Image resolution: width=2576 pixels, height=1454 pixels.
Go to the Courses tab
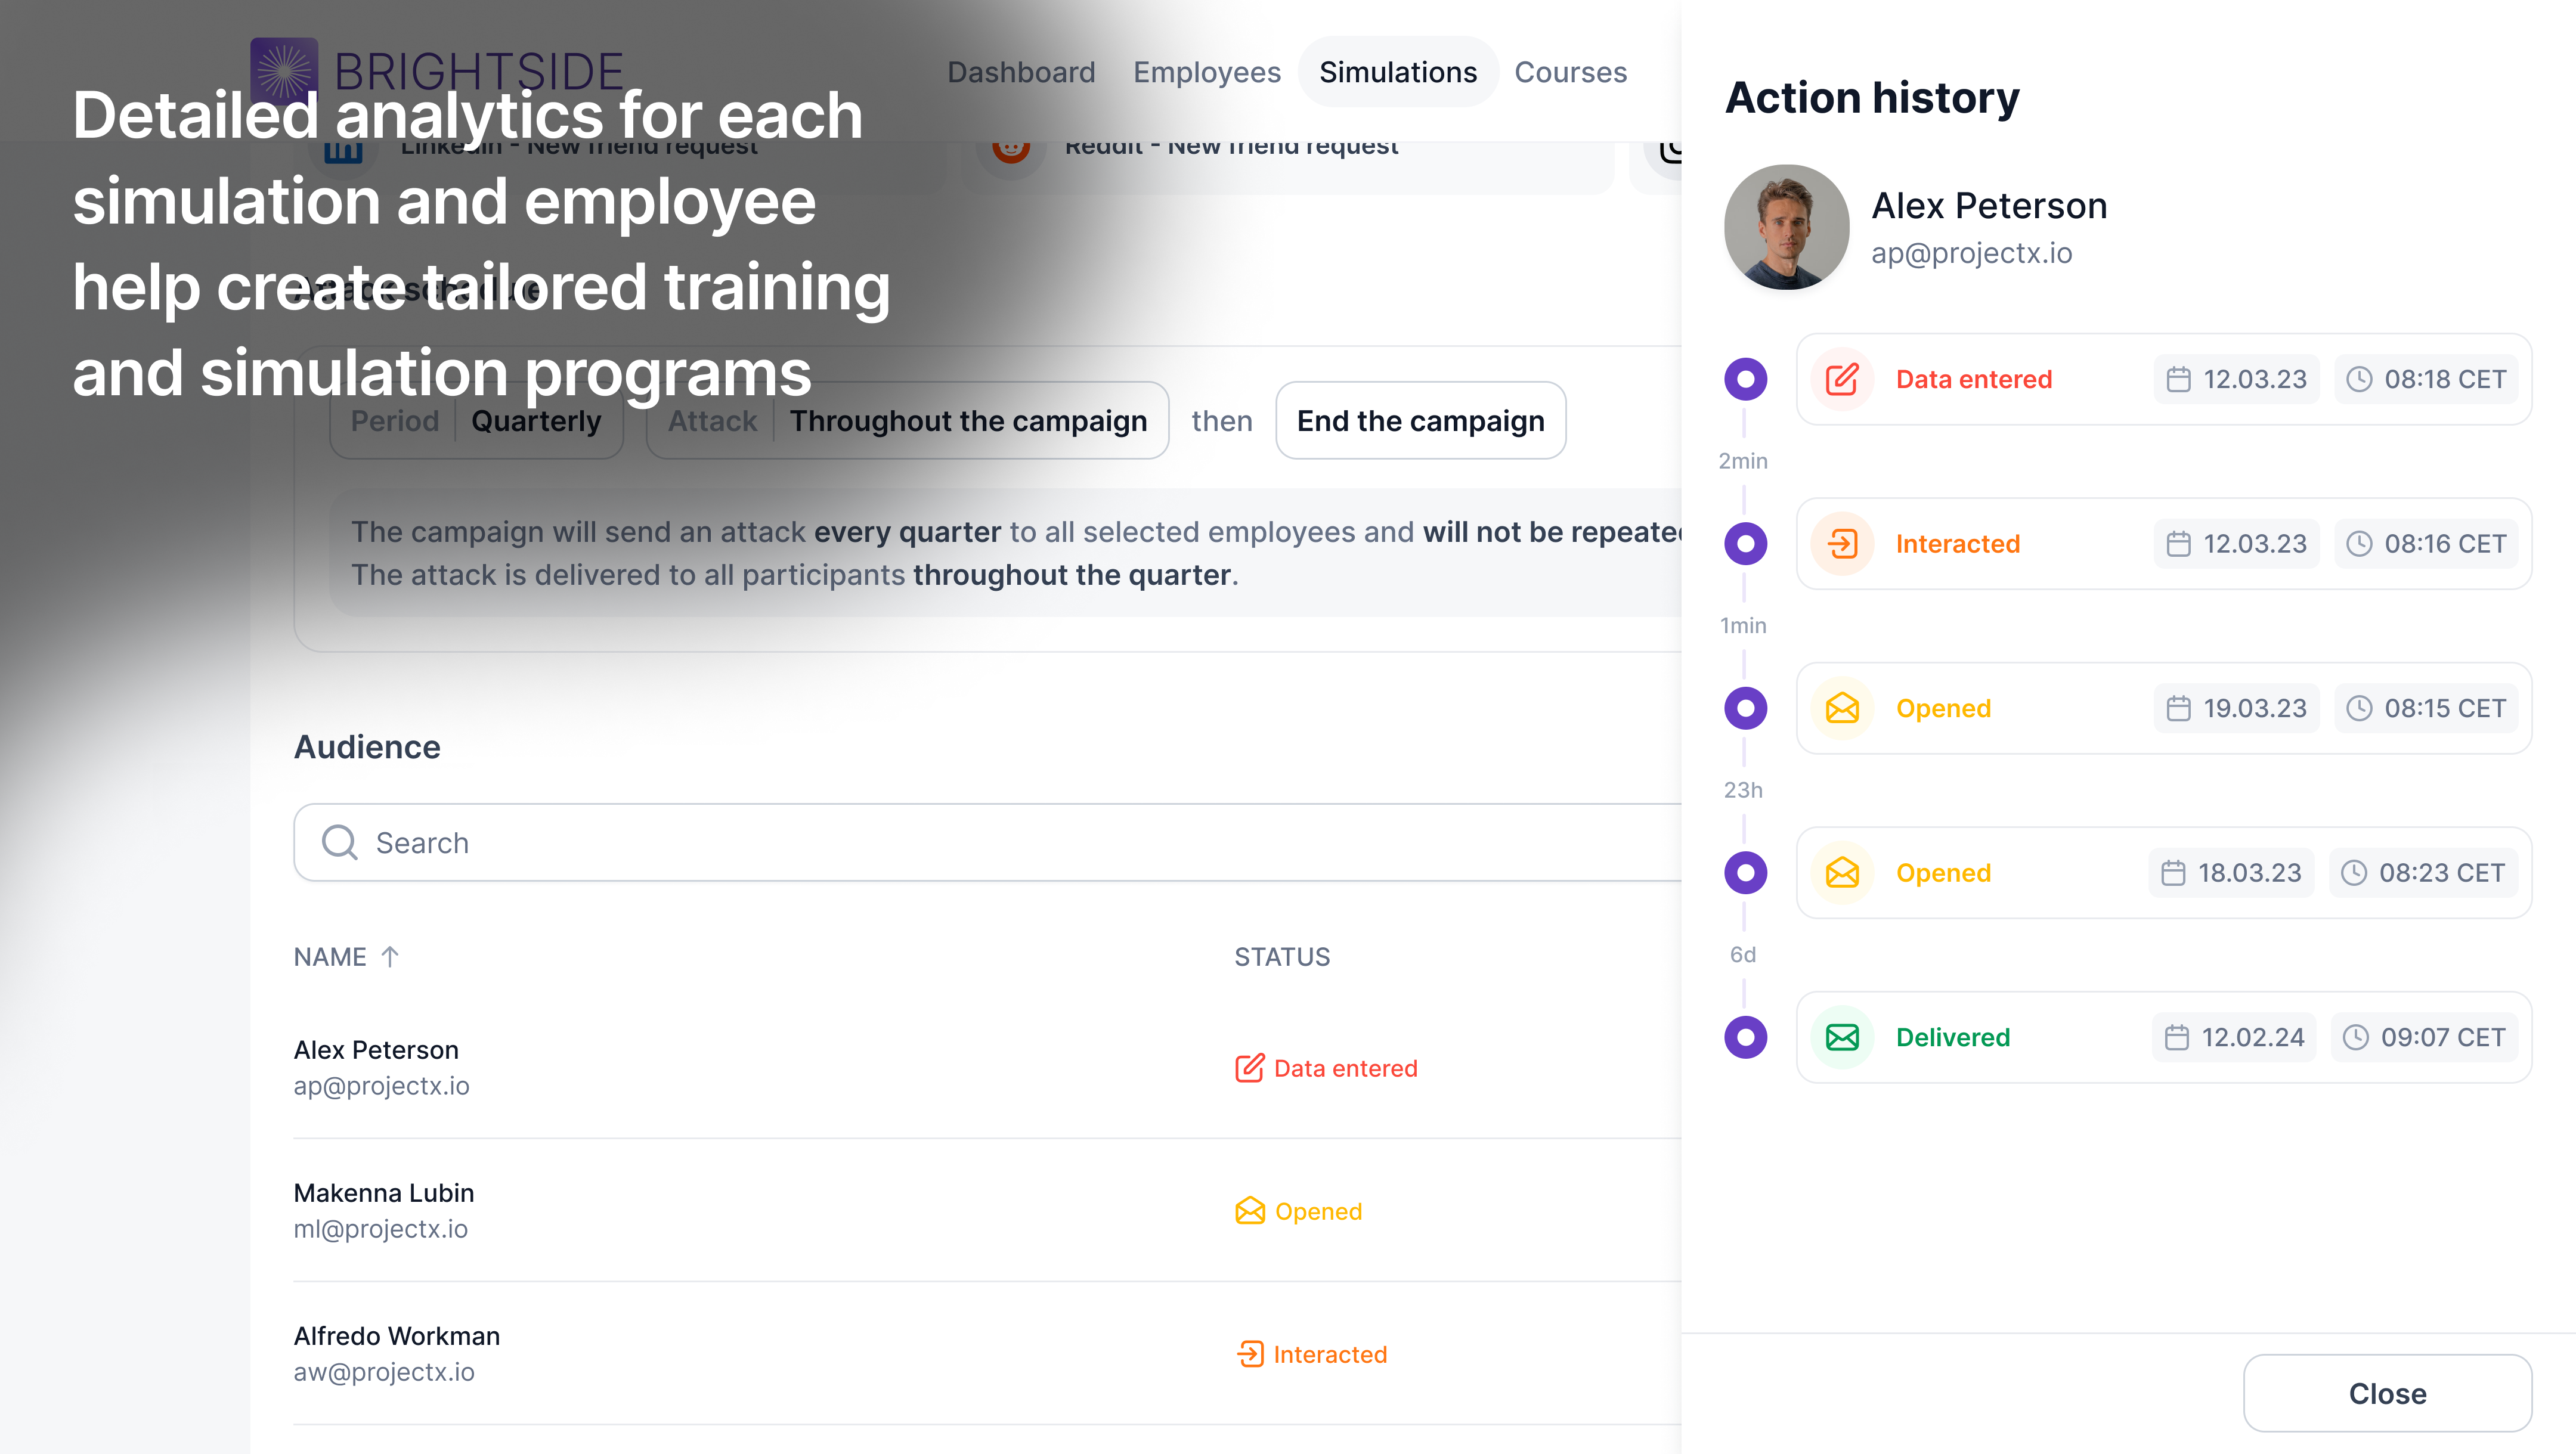[x=1570, y=72]
